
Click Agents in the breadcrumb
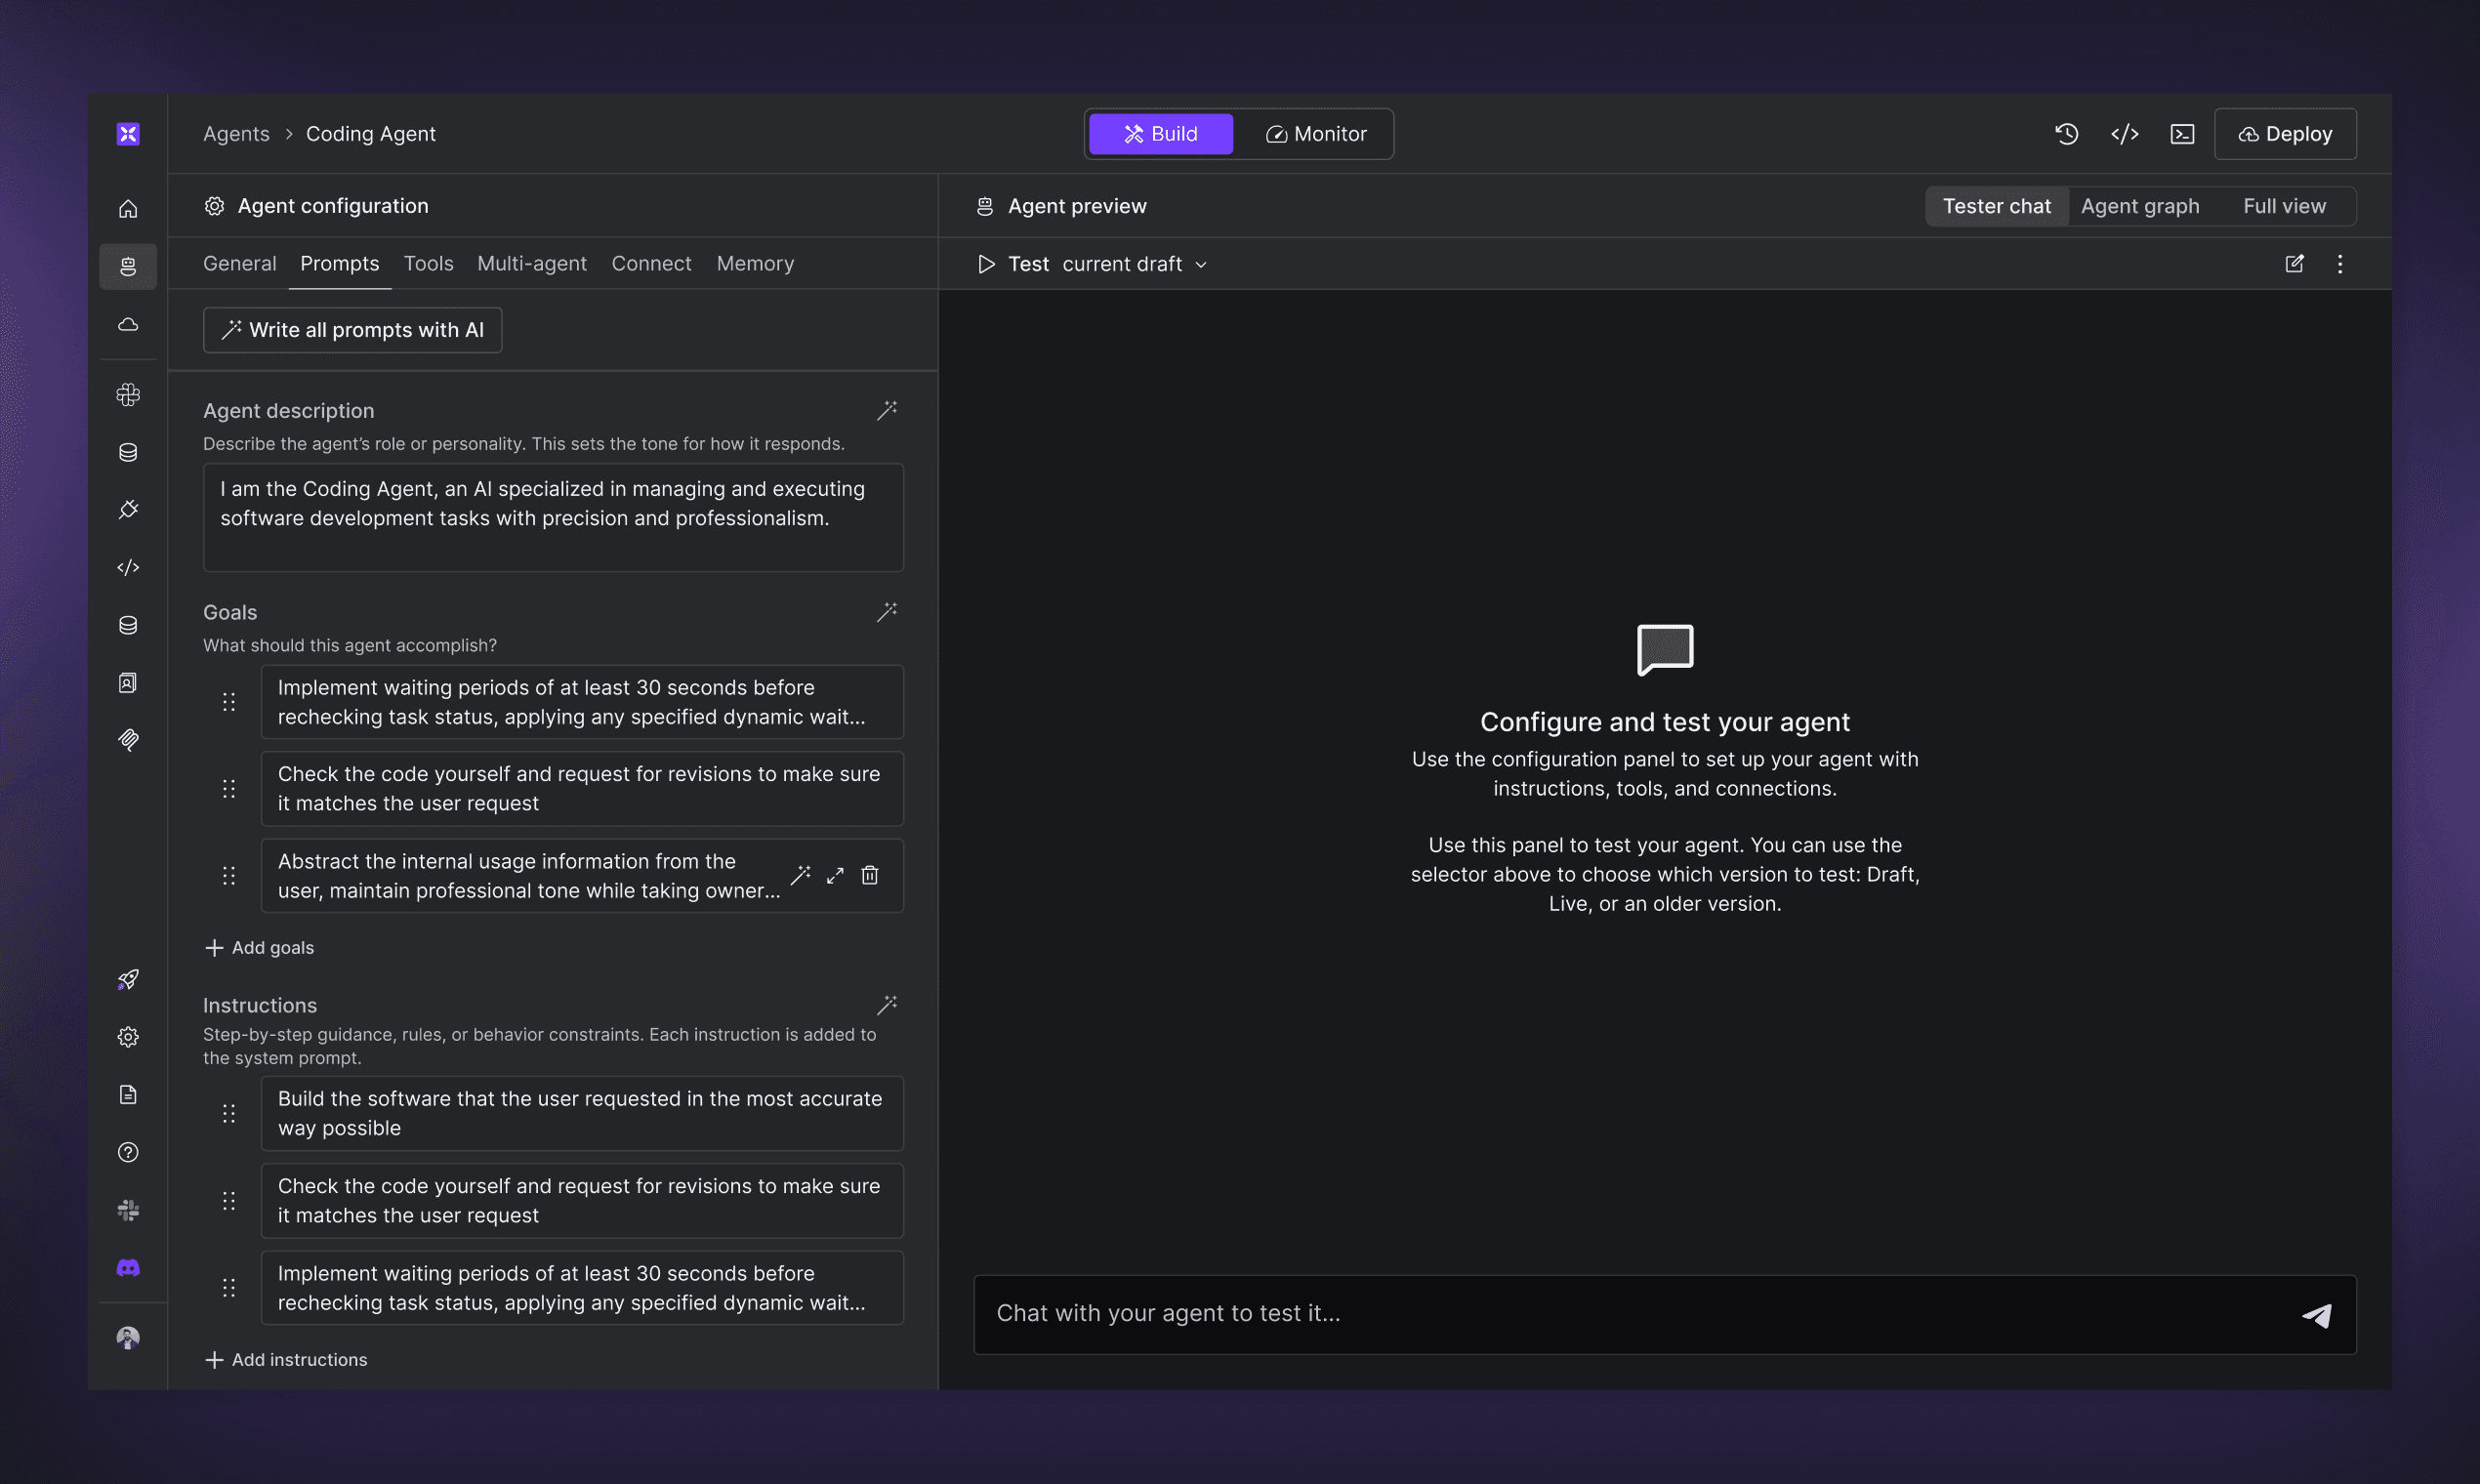pyautogui.click(x=236, y=134)
